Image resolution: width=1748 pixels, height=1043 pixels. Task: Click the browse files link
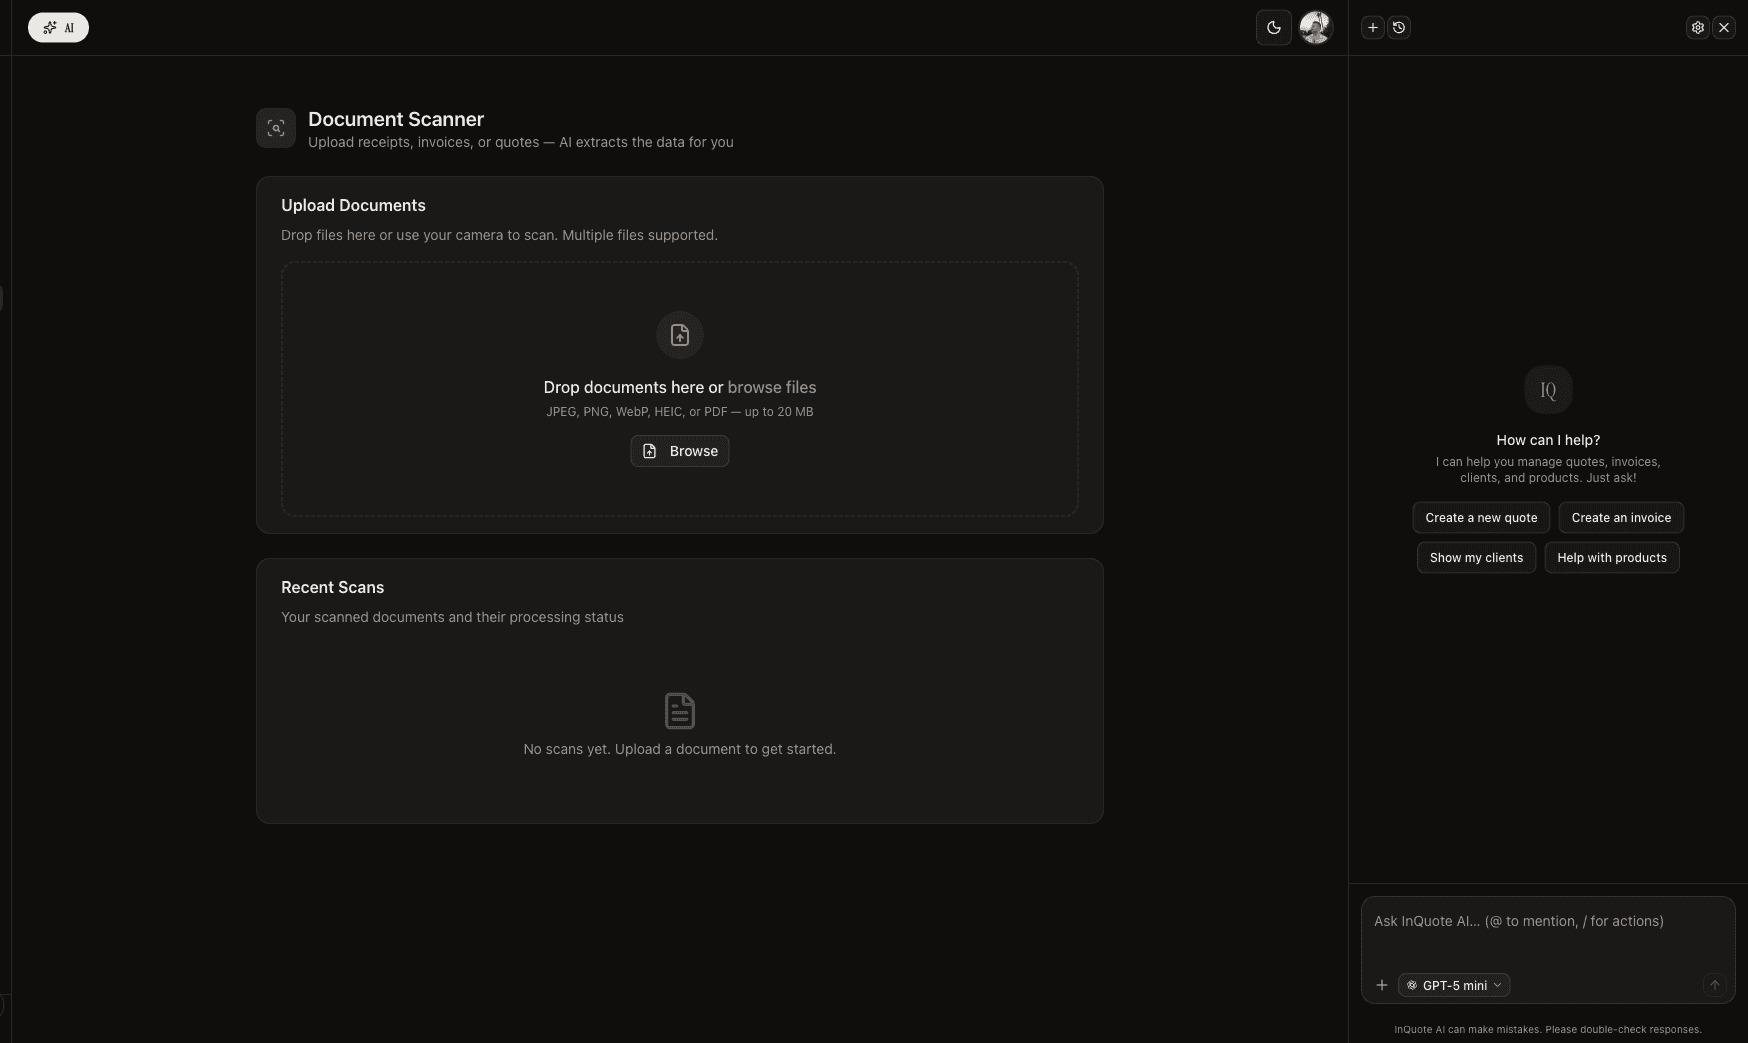(x=772, y=387)
